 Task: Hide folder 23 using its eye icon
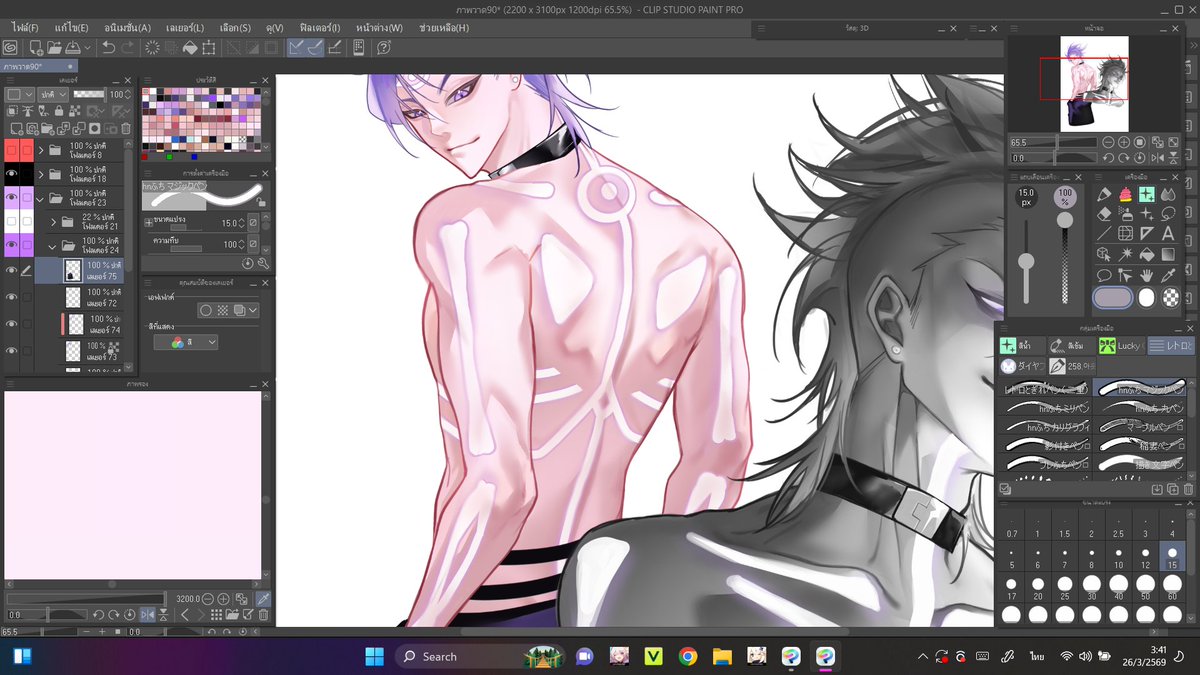pos(12,198)
